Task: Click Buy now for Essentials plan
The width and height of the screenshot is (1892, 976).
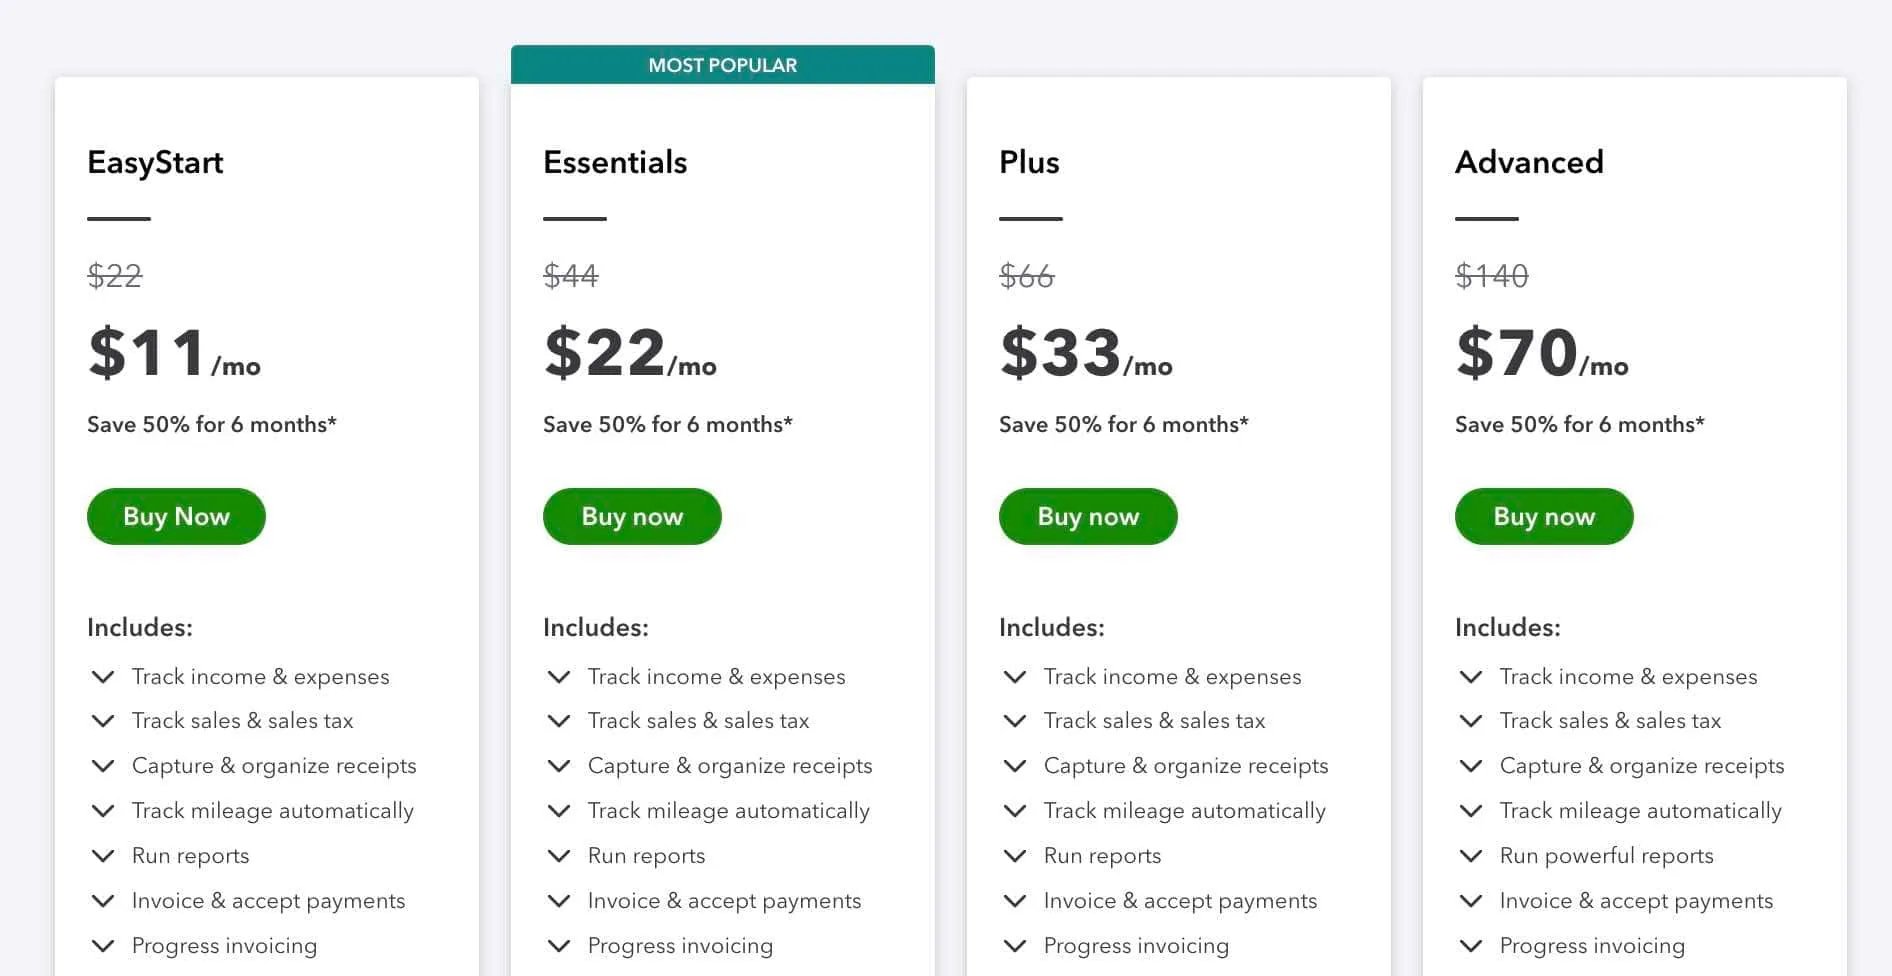Action: click(x=632, y=517)
